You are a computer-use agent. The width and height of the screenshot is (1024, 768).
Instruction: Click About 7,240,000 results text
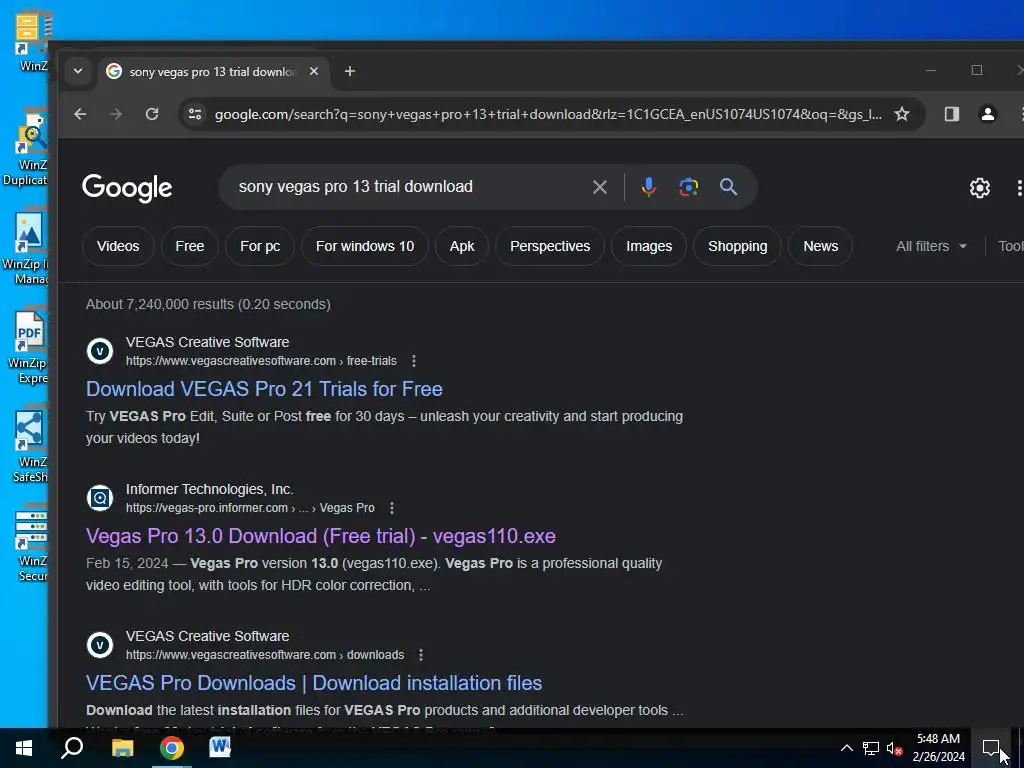point(208,304)
